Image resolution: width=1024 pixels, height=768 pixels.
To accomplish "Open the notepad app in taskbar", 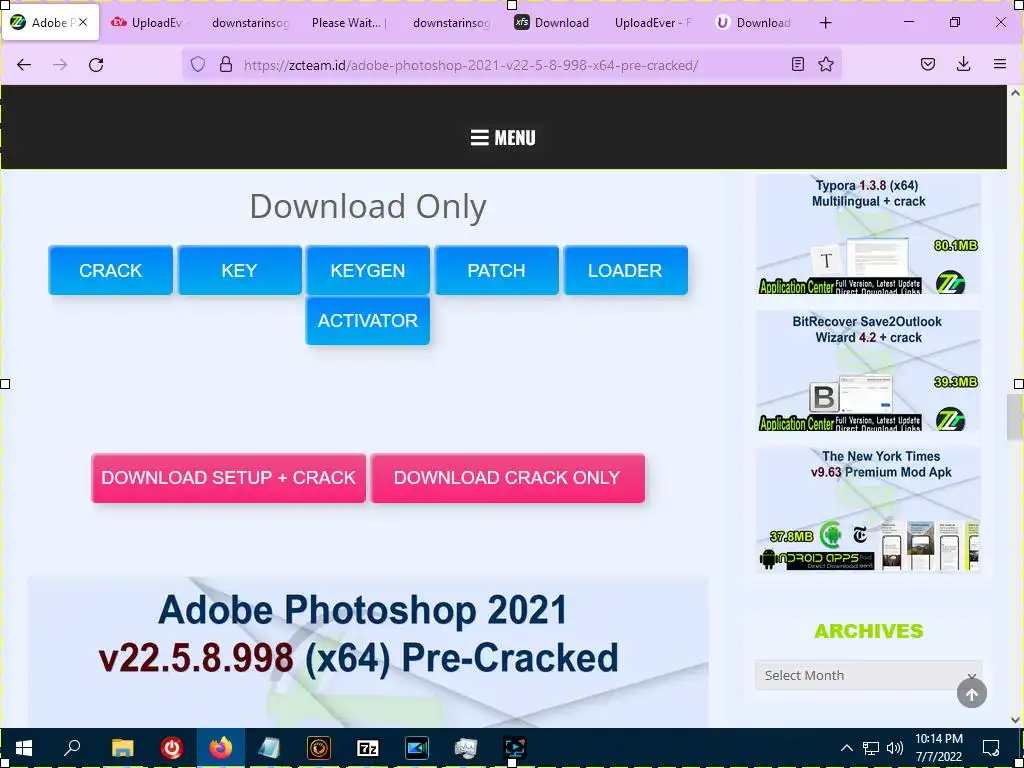I will [270, 748].
